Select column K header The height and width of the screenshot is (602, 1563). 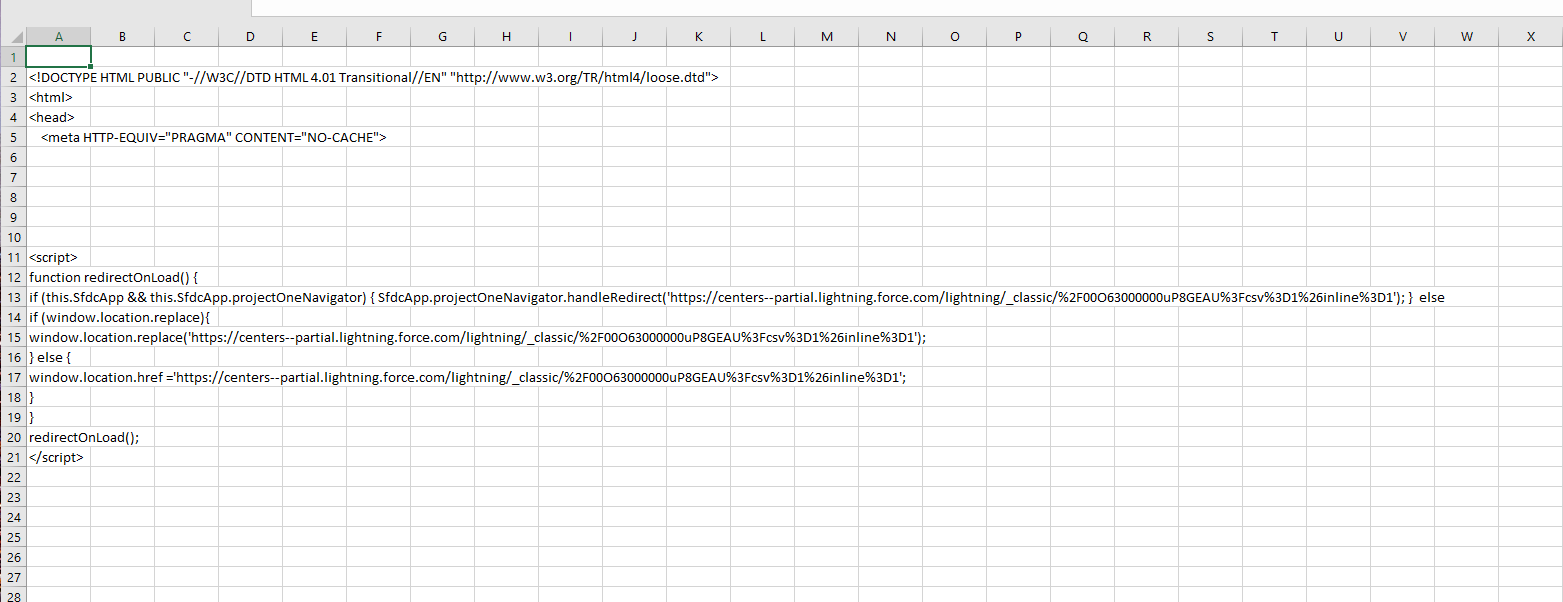698,37
